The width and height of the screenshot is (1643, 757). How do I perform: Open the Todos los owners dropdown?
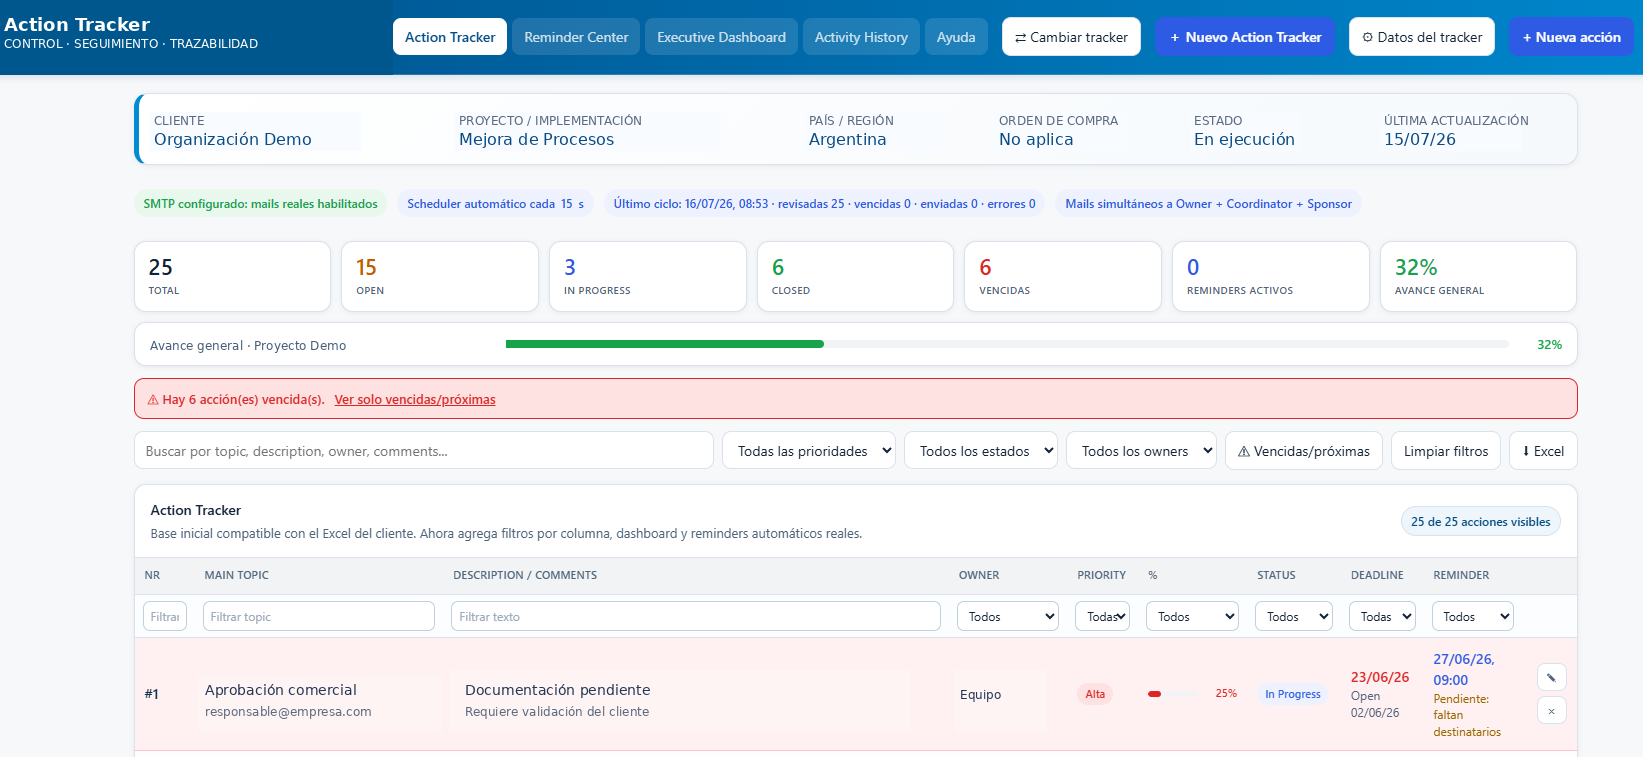click(1141, 451)
